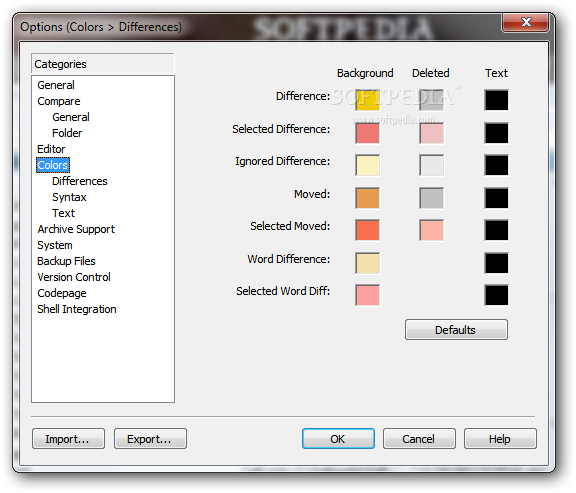Click the Background column label

pyautogui.click(x=365, y=73)
